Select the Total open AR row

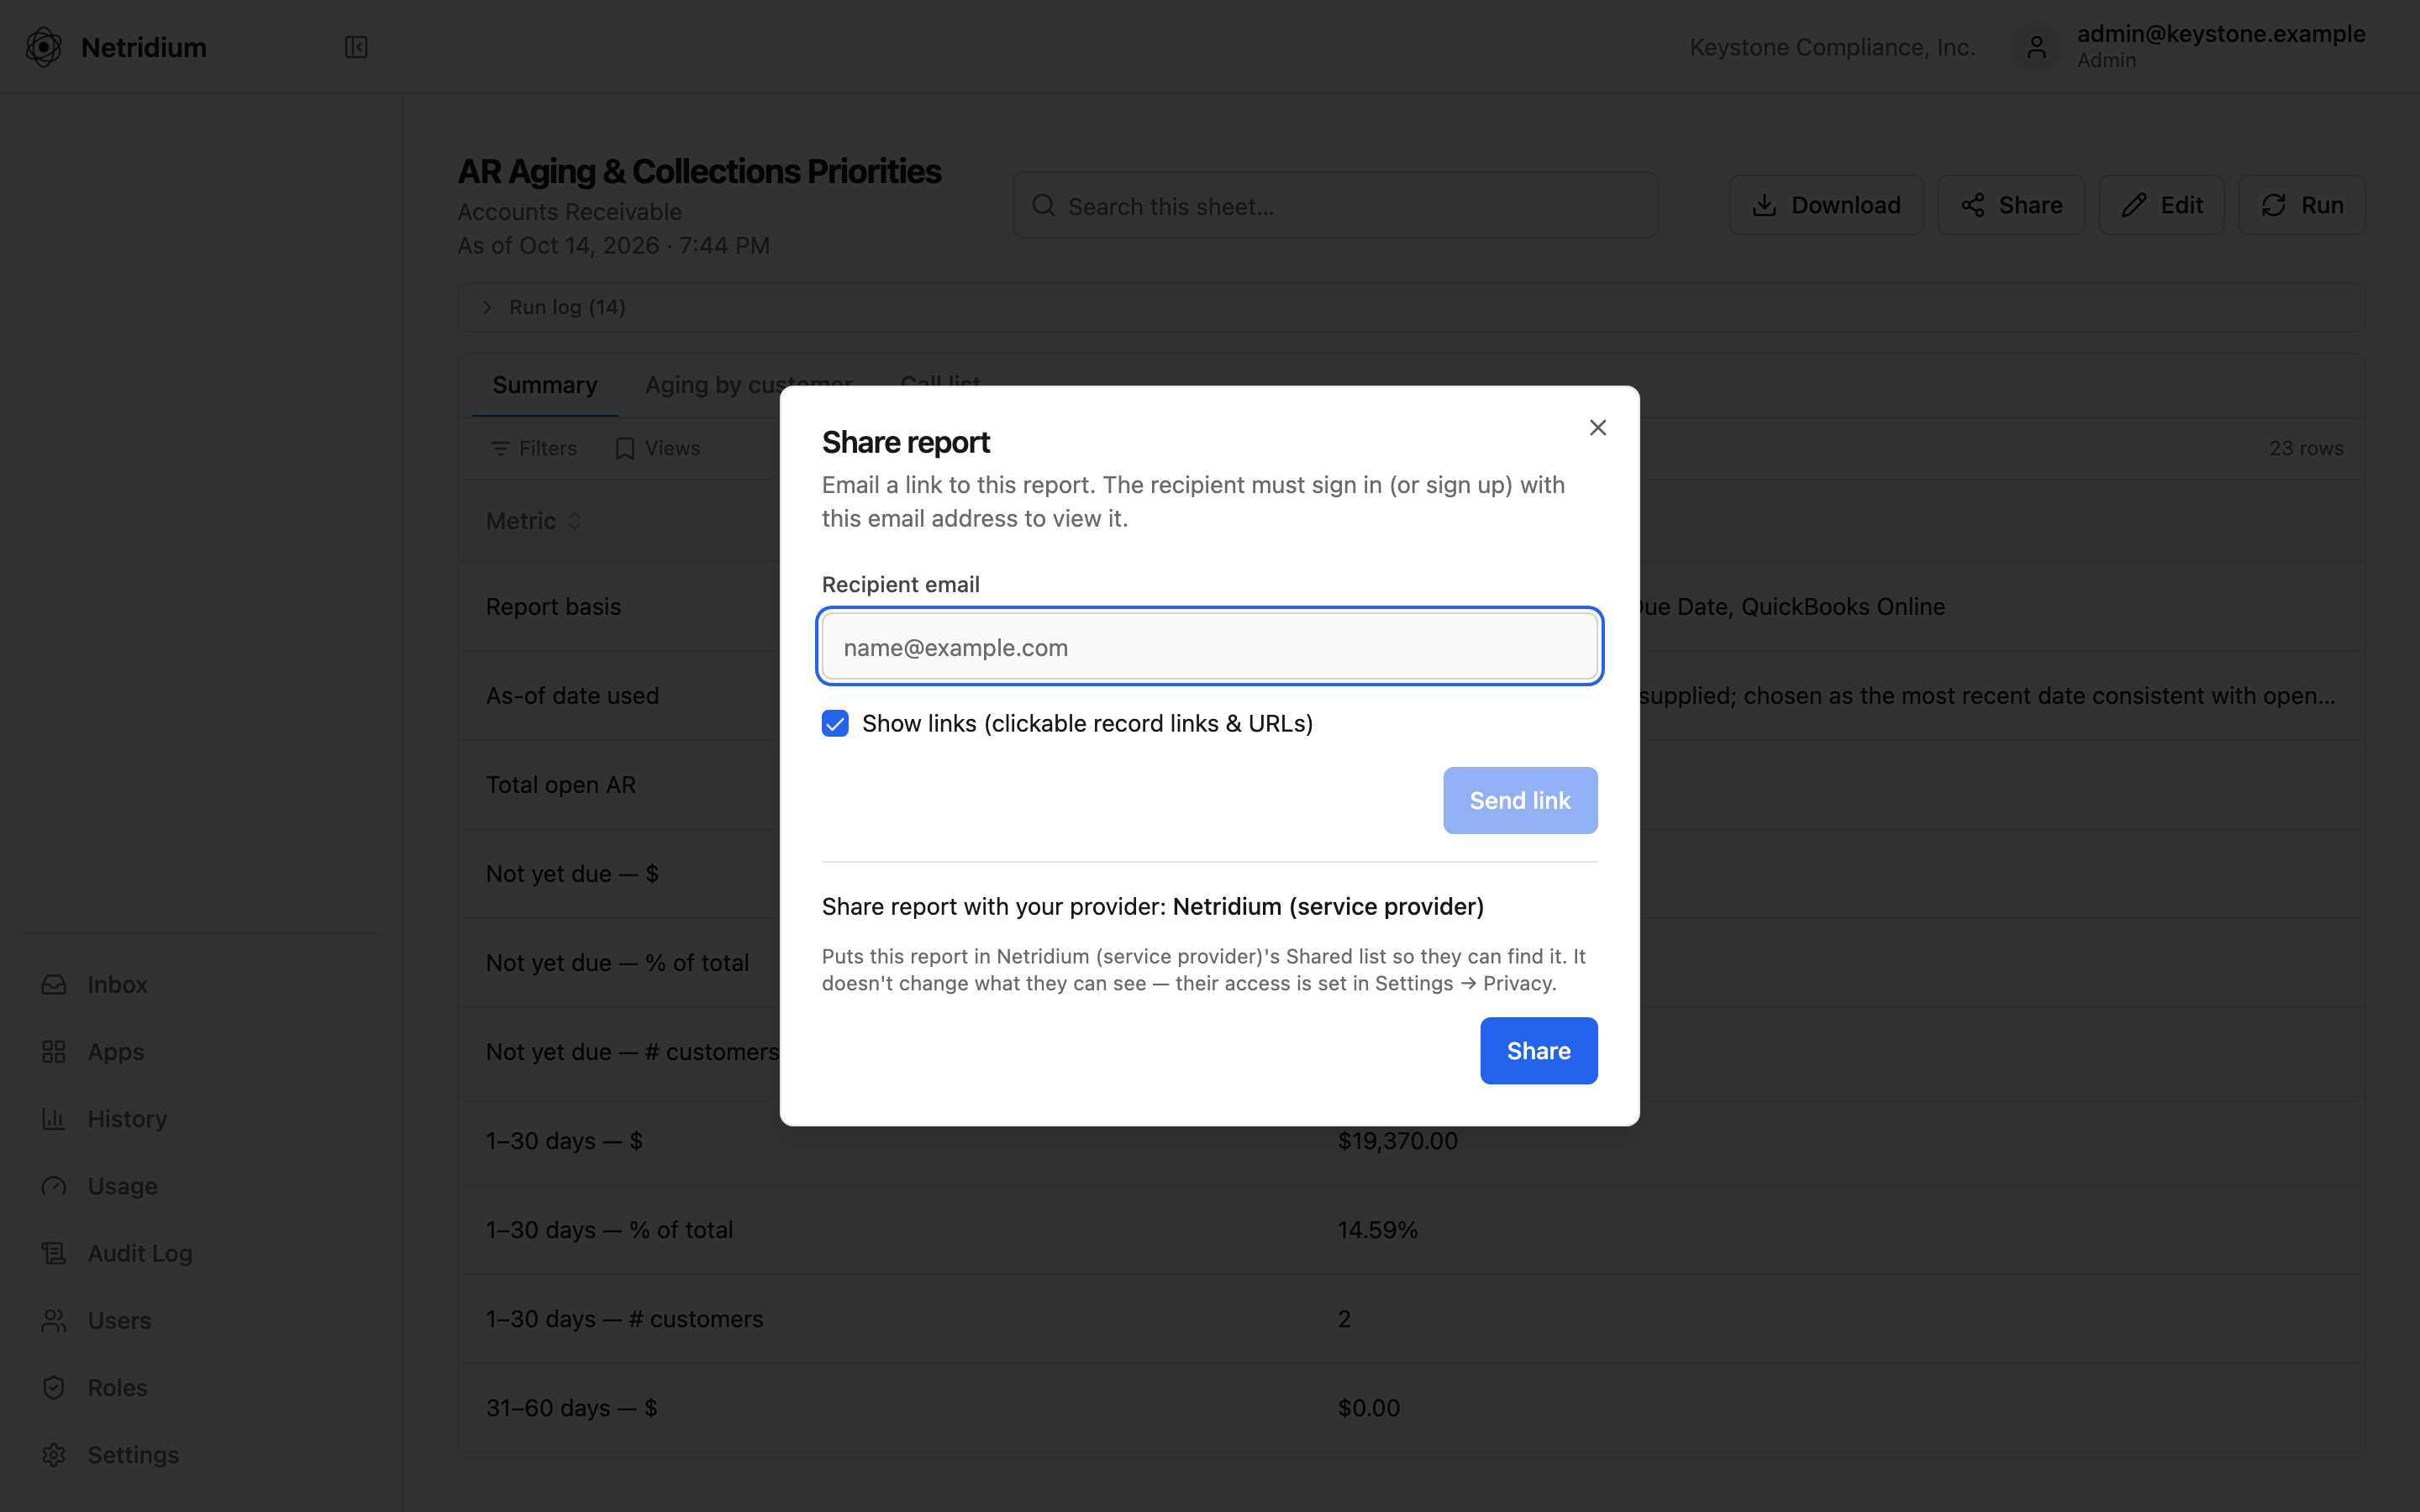[x=1411, y=785]
